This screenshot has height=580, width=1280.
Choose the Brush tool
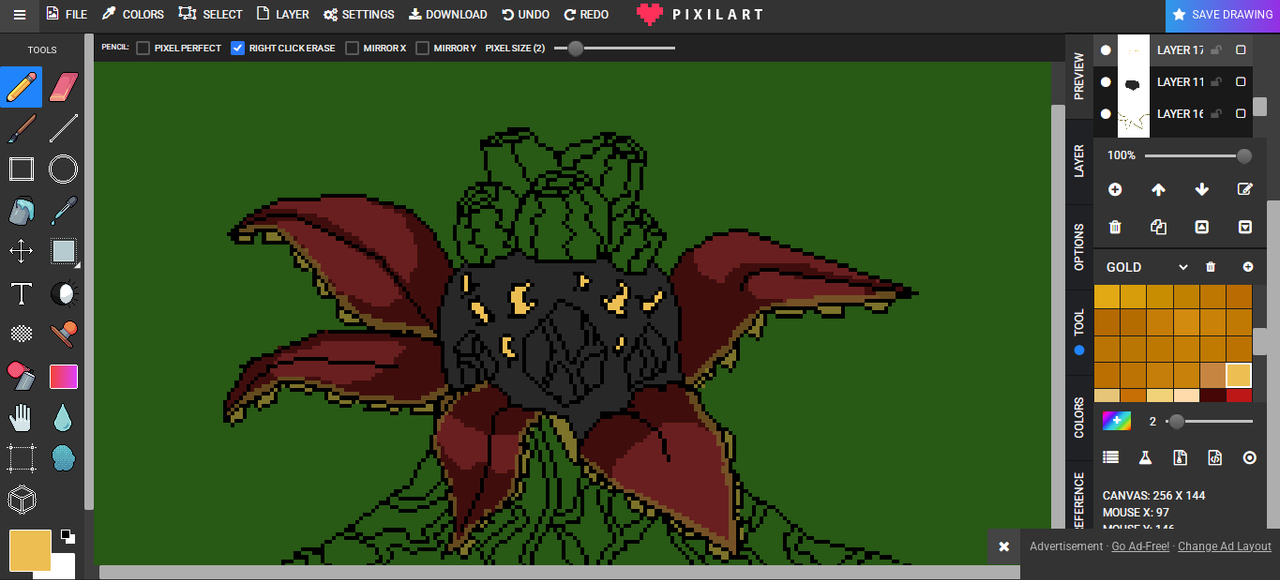point(21,128)
